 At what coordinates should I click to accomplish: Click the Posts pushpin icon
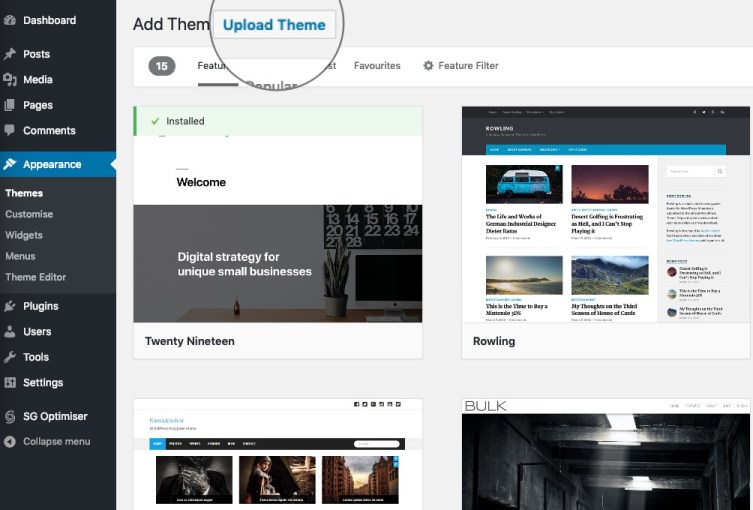point(9,54)
